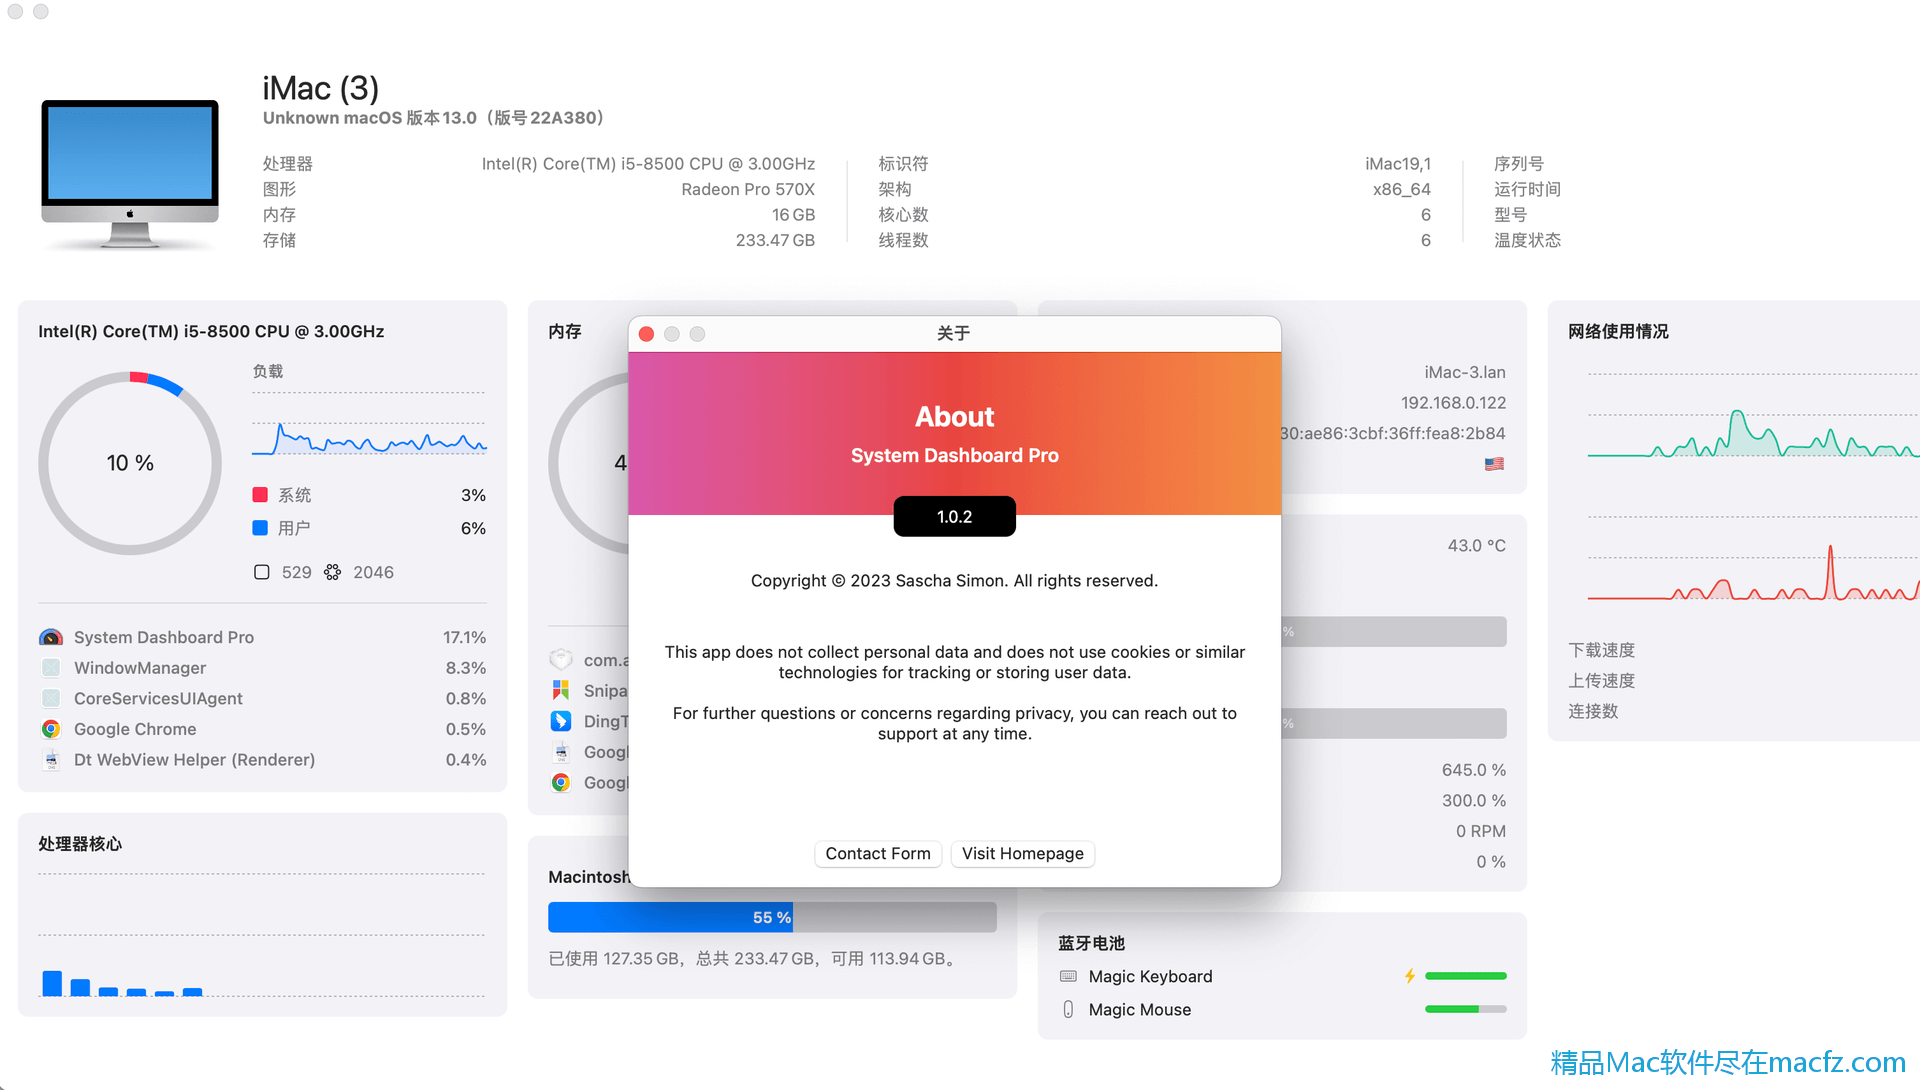Click the red 系统 legend square
Screen dimensions: 1920x1090
pyautogui.click(x=260, y=495)
